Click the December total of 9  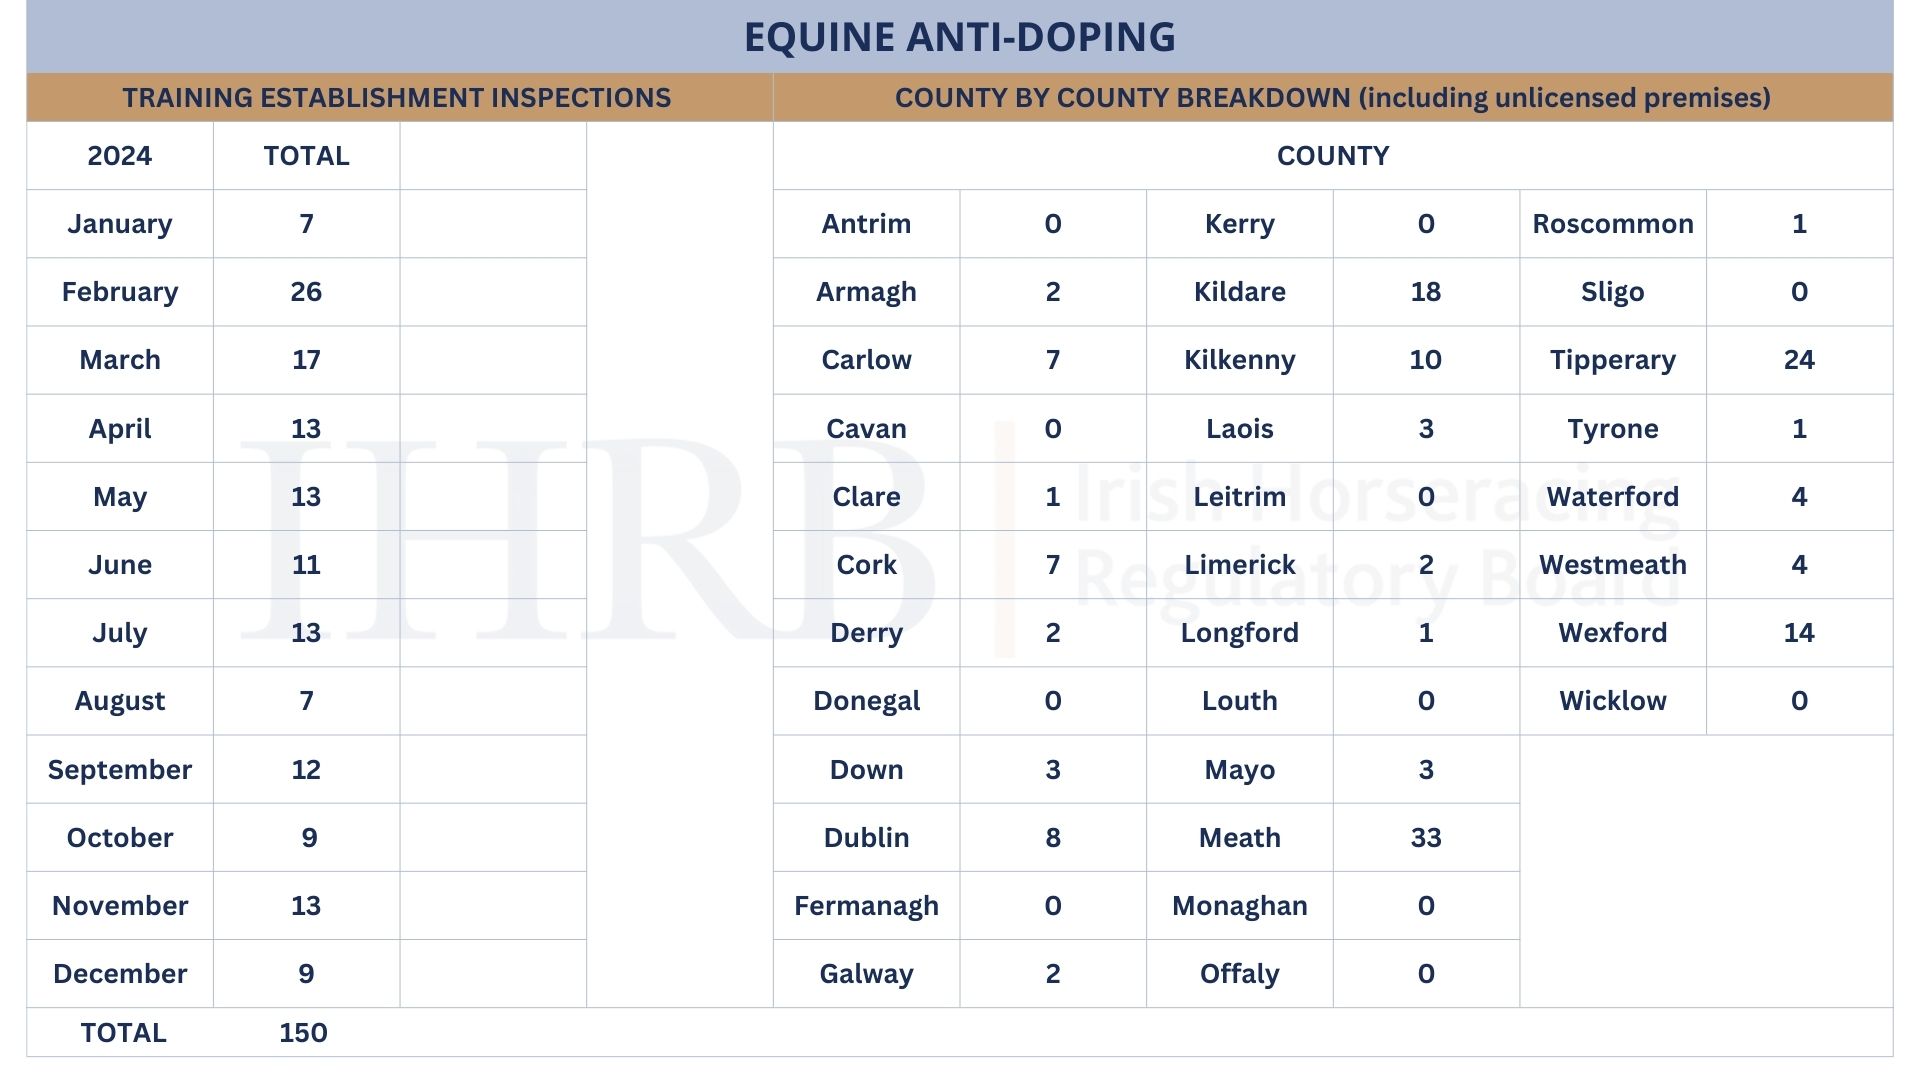(306, 974)
